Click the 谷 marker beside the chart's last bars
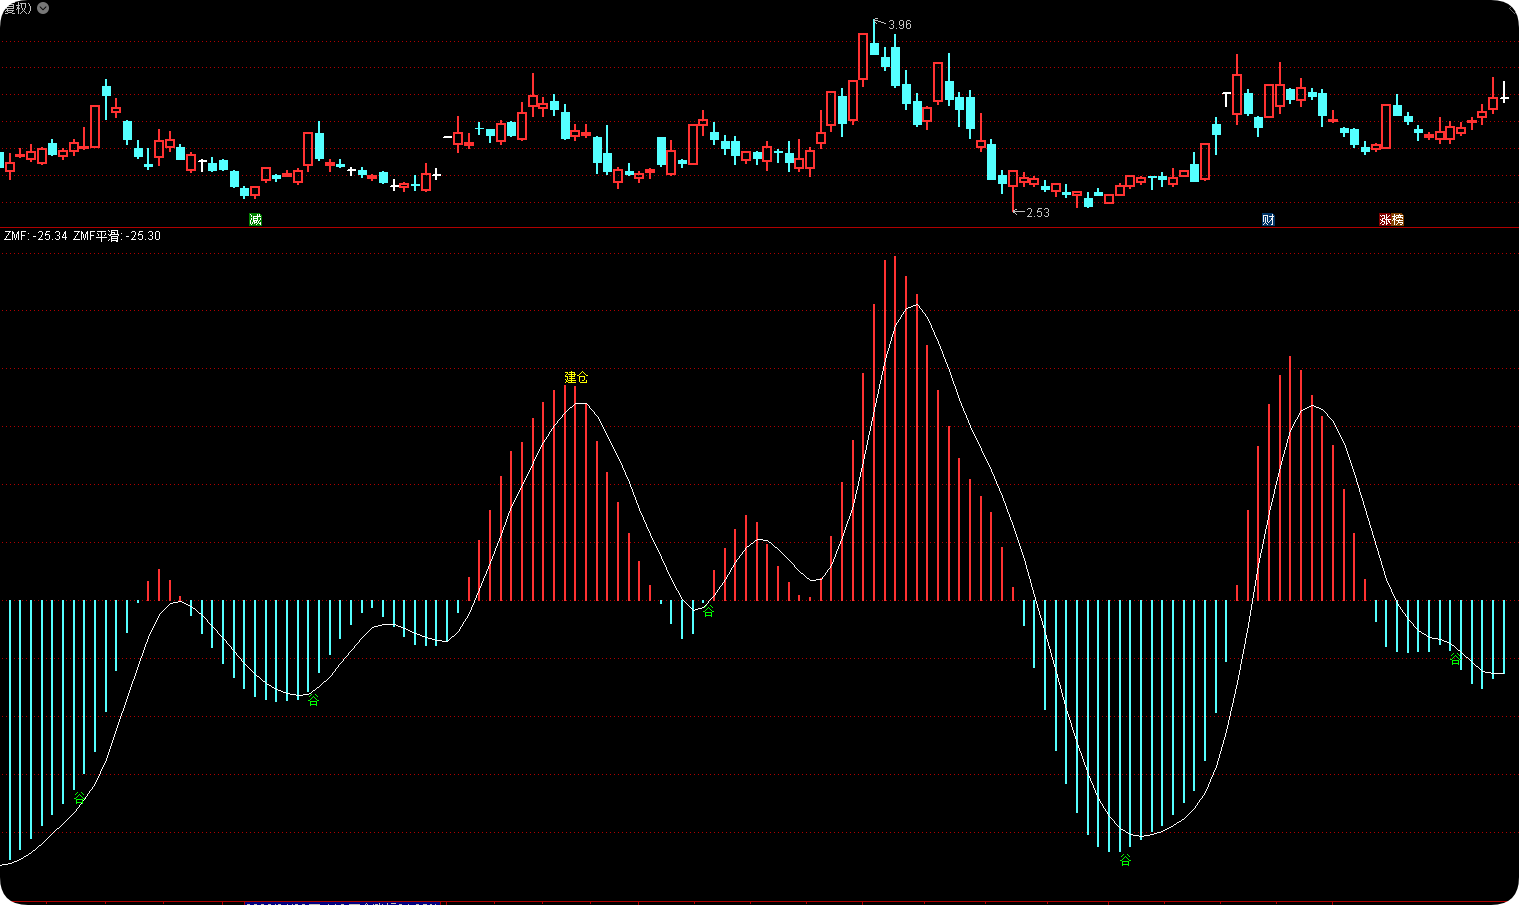The width and height of the screenshot is (1519, 905). [x=1455, y=659]
